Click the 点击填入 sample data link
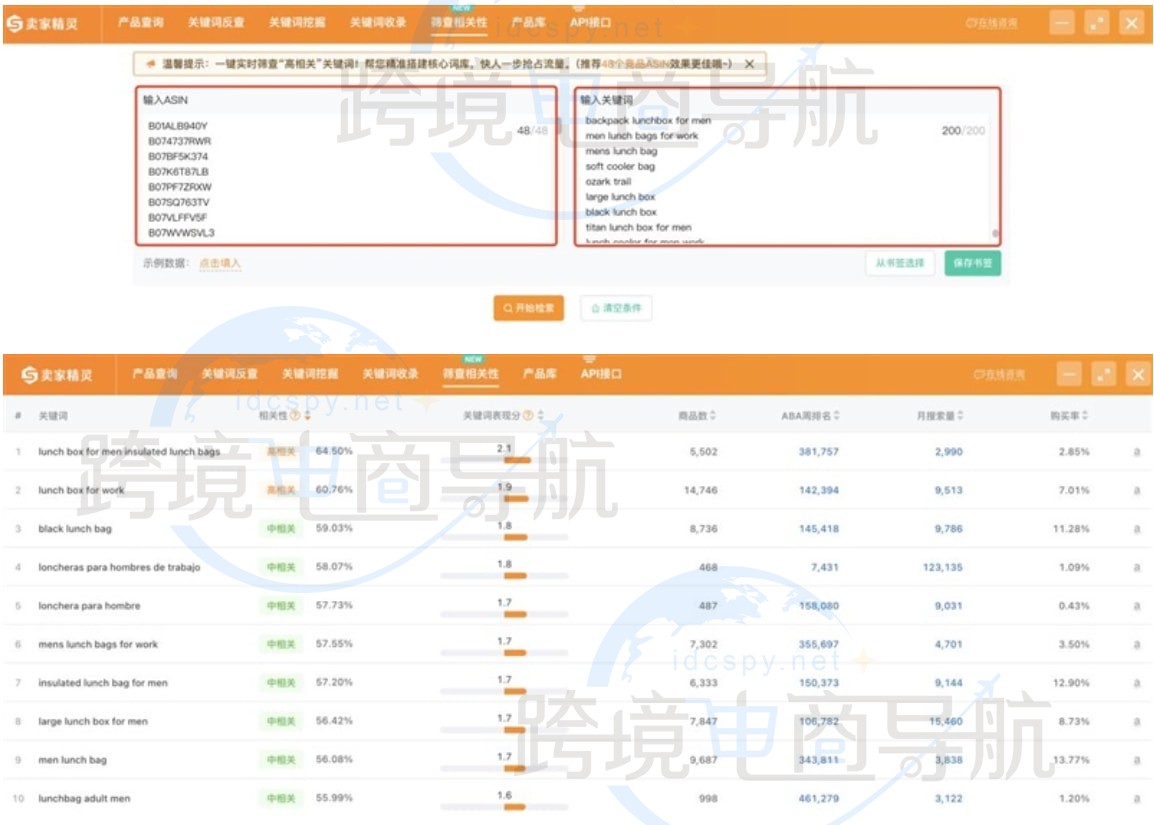1154x825 pixels. tap(219, 263)
